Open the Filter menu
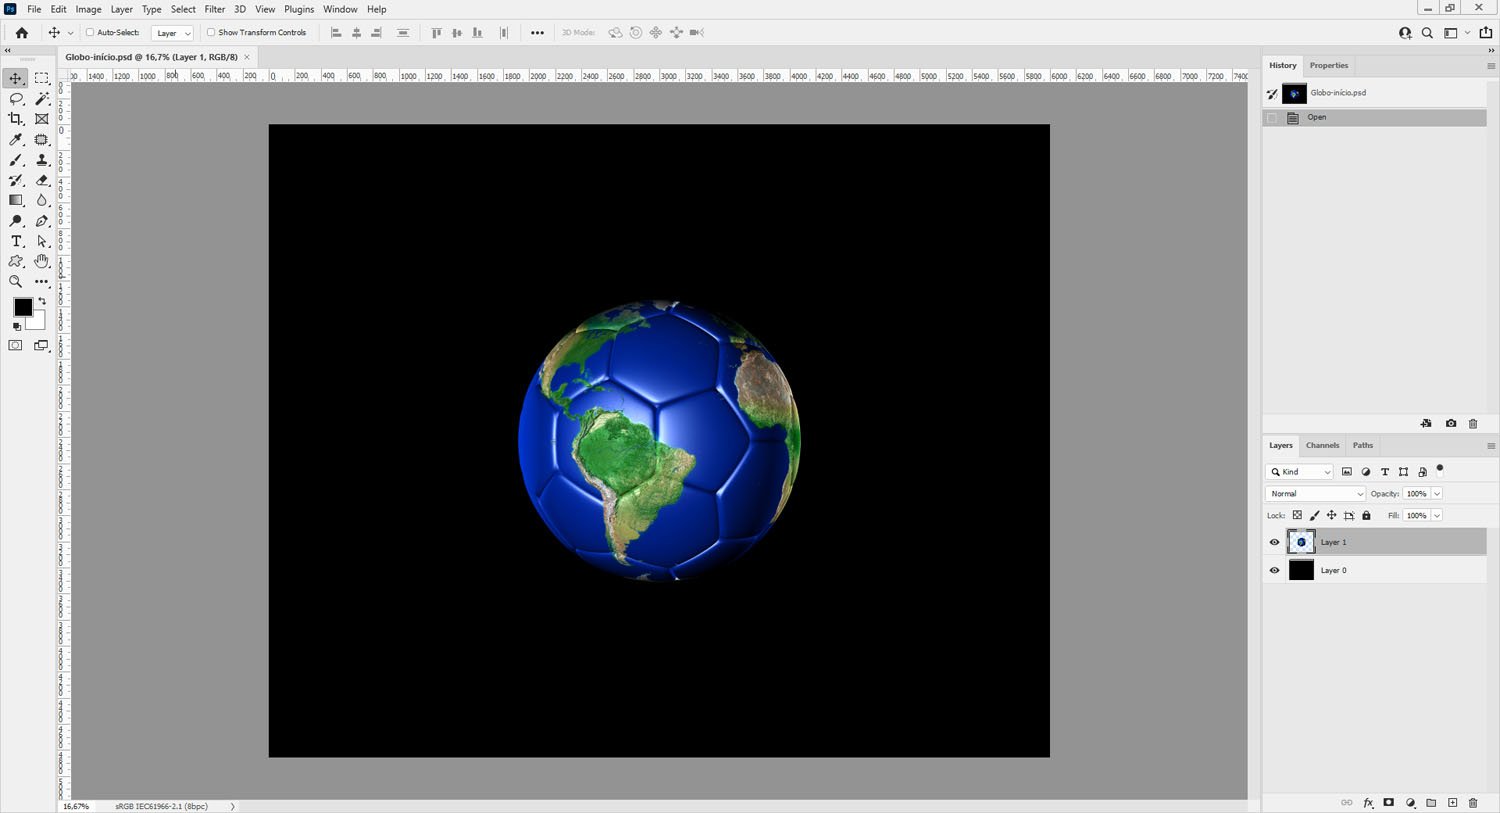 (x=215, y=9)
